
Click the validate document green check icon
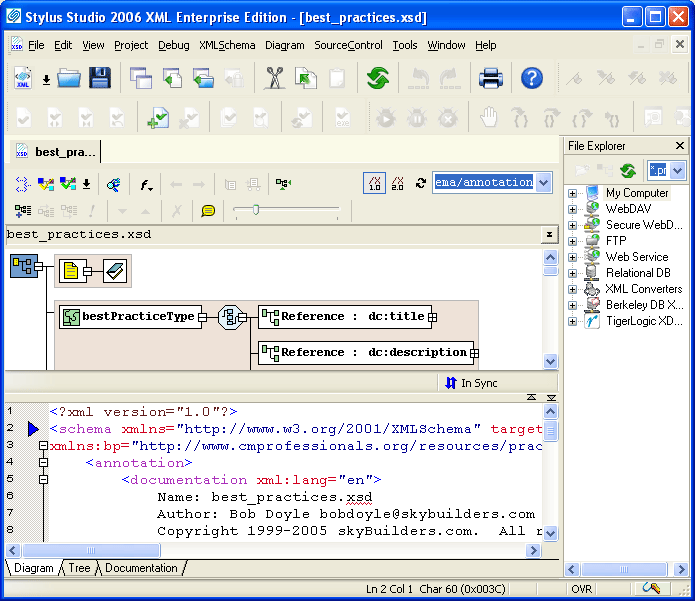click(x=158, y=118)
